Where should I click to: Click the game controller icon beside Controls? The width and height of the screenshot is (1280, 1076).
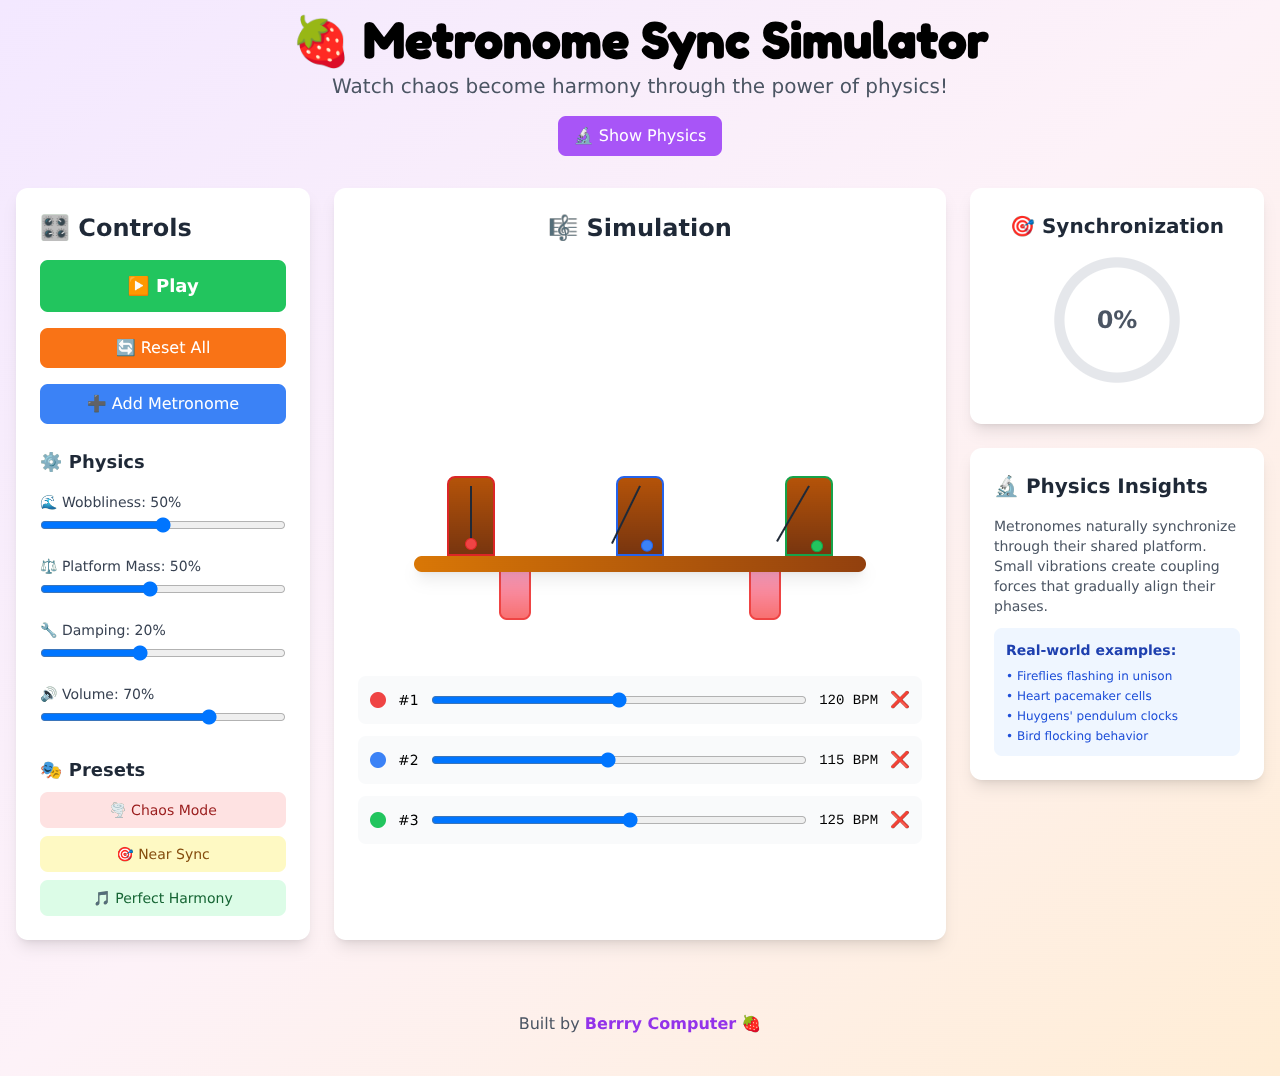click(x=55, y=227)
